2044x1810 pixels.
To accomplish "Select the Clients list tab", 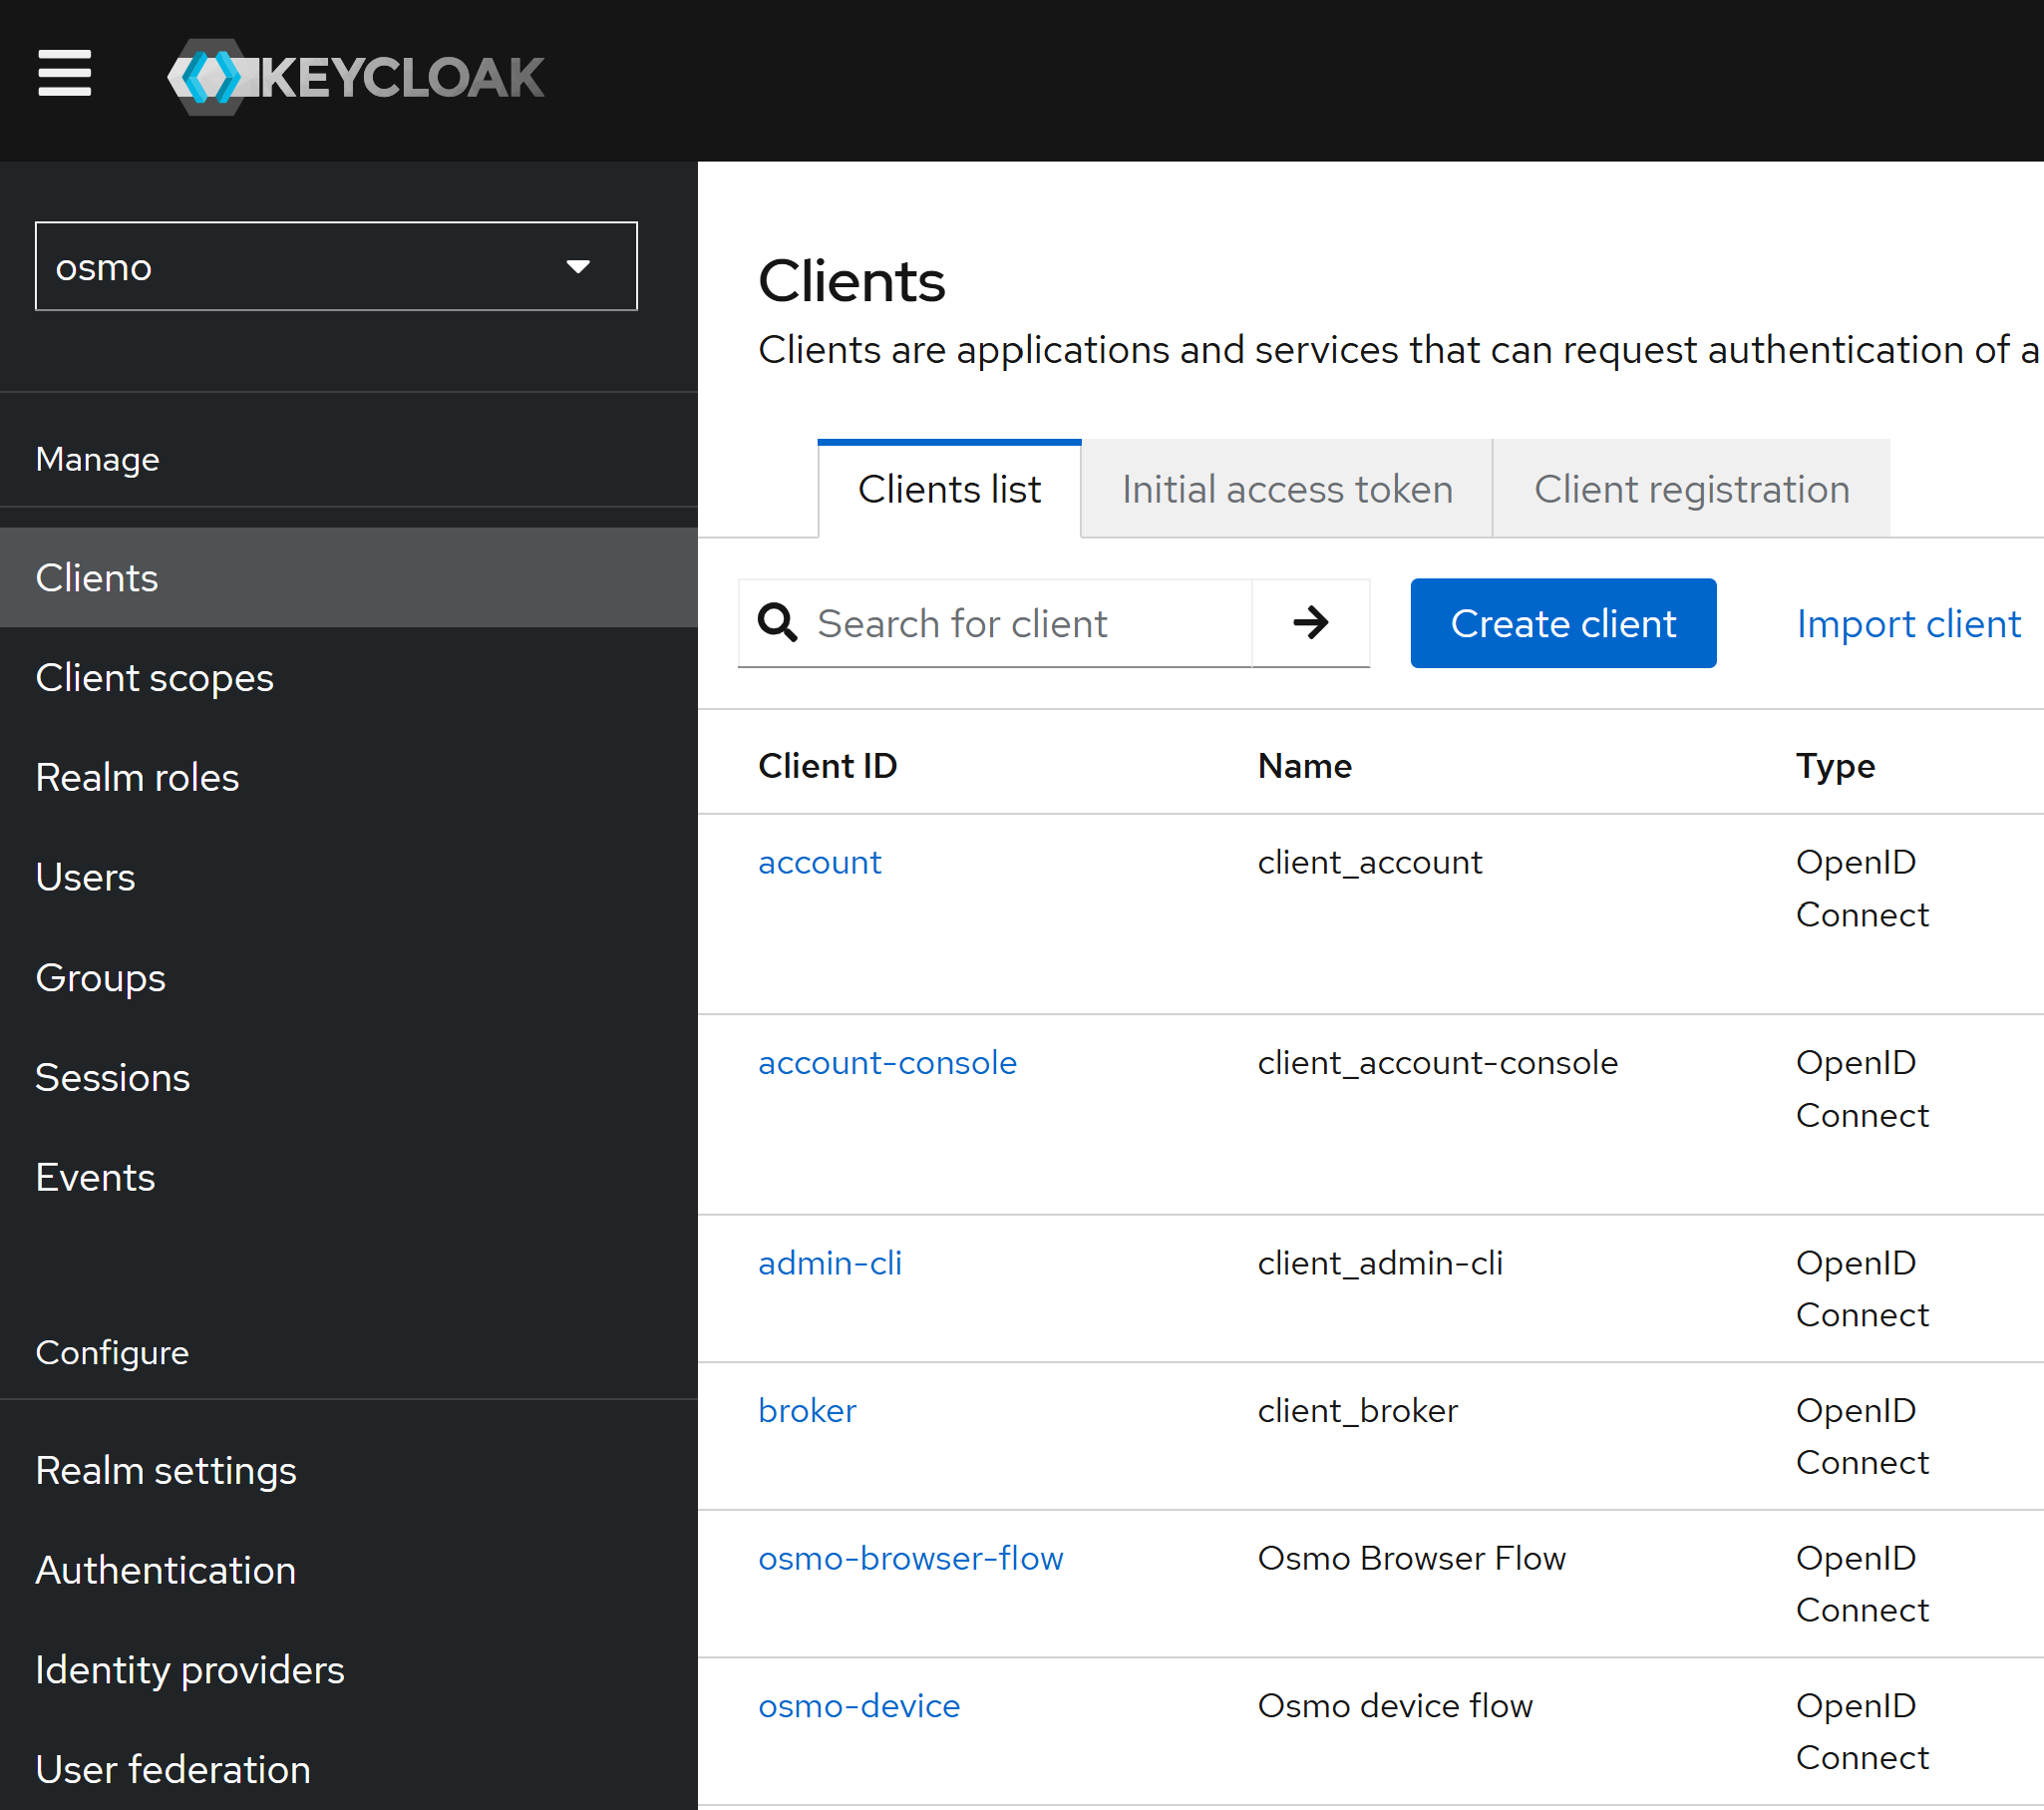I will (948, 489).
